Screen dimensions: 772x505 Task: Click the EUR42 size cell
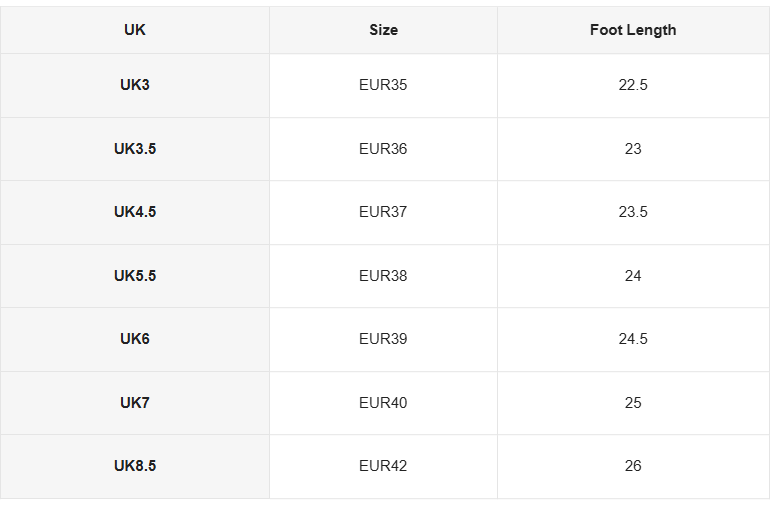point(384,466)
